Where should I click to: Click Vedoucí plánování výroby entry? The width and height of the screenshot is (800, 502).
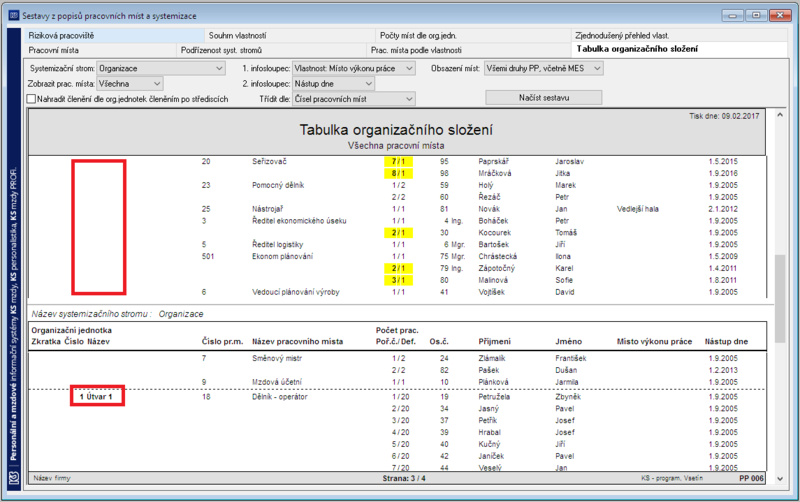pos(295,292)
